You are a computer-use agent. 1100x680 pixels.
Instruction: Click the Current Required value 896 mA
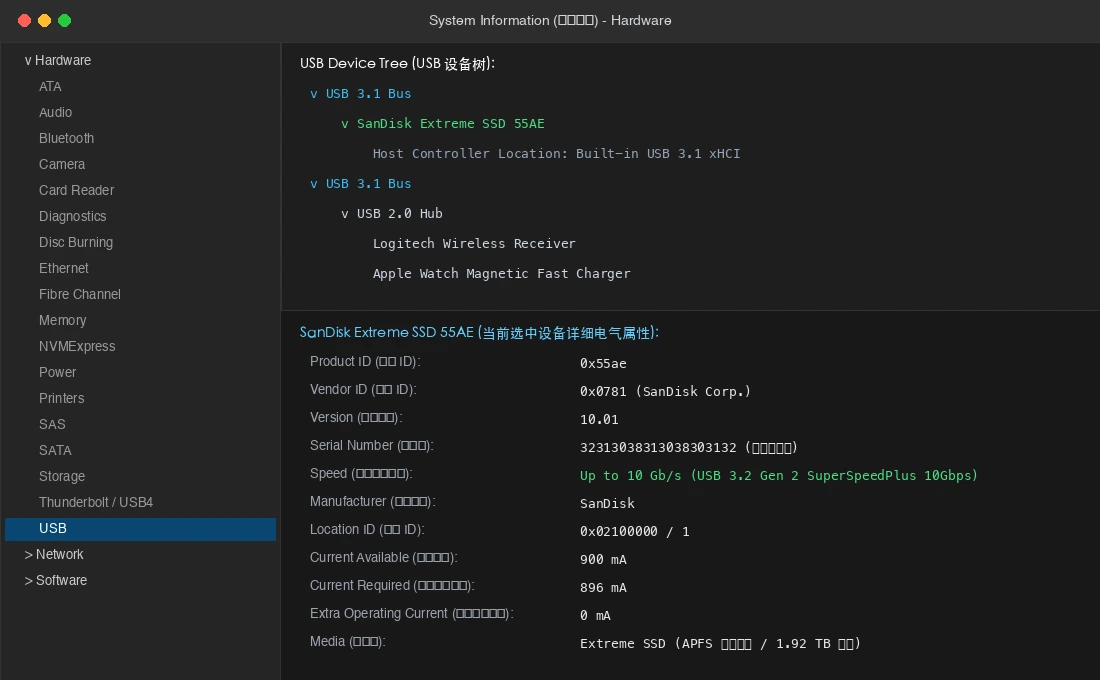pyautogui.click(x=603, y=588)
